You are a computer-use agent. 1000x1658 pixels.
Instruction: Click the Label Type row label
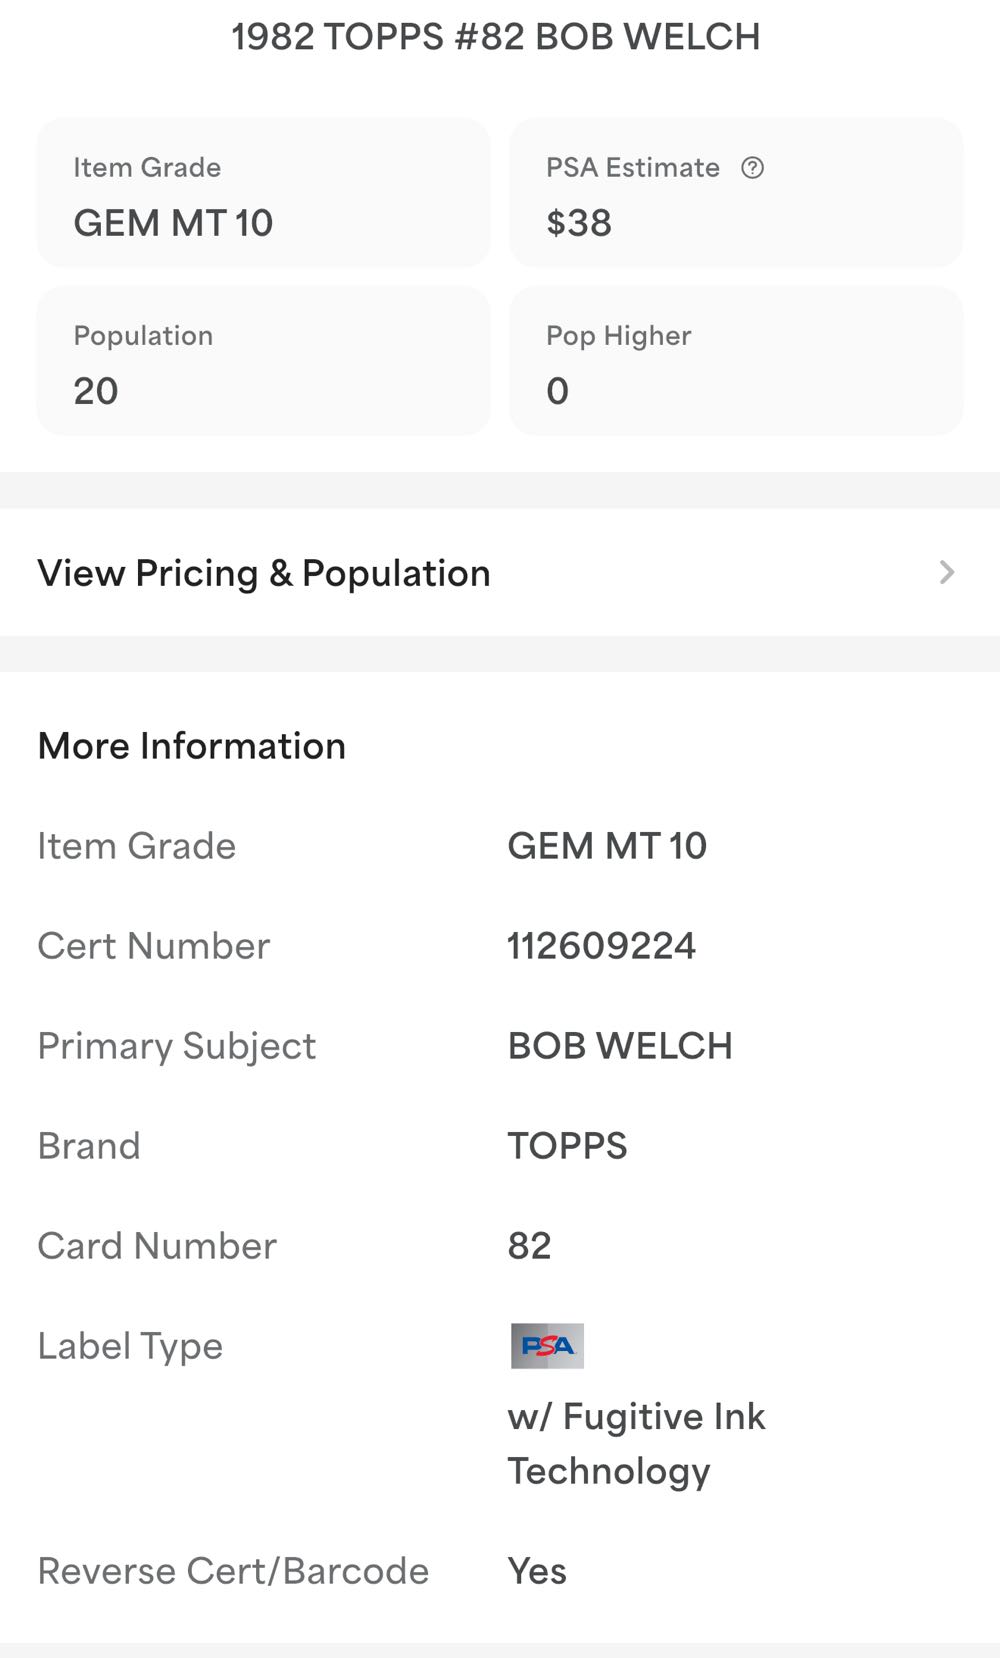(x=130, y=1346)
